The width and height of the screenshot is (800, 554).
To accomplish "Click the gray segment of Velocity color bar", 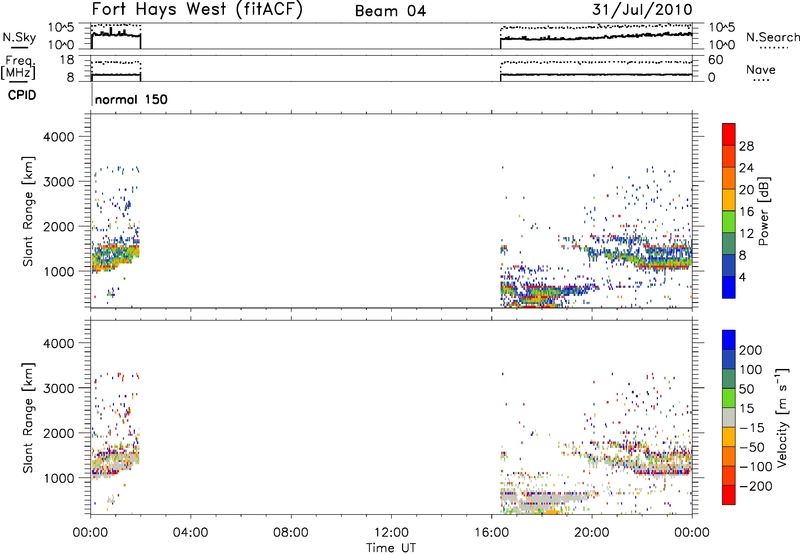I will (729, 417).
